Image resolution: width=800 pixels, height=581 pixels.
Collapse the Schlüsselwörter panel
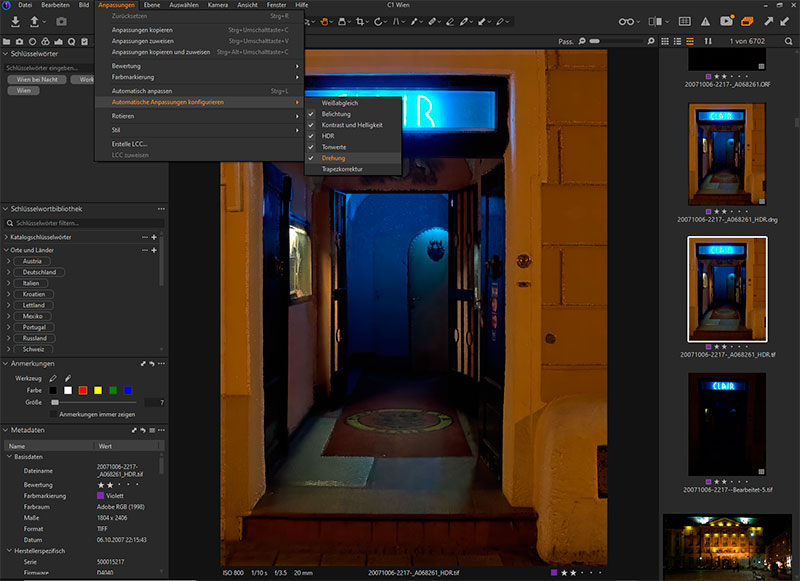pyautogui.click(x=6, y=54)
